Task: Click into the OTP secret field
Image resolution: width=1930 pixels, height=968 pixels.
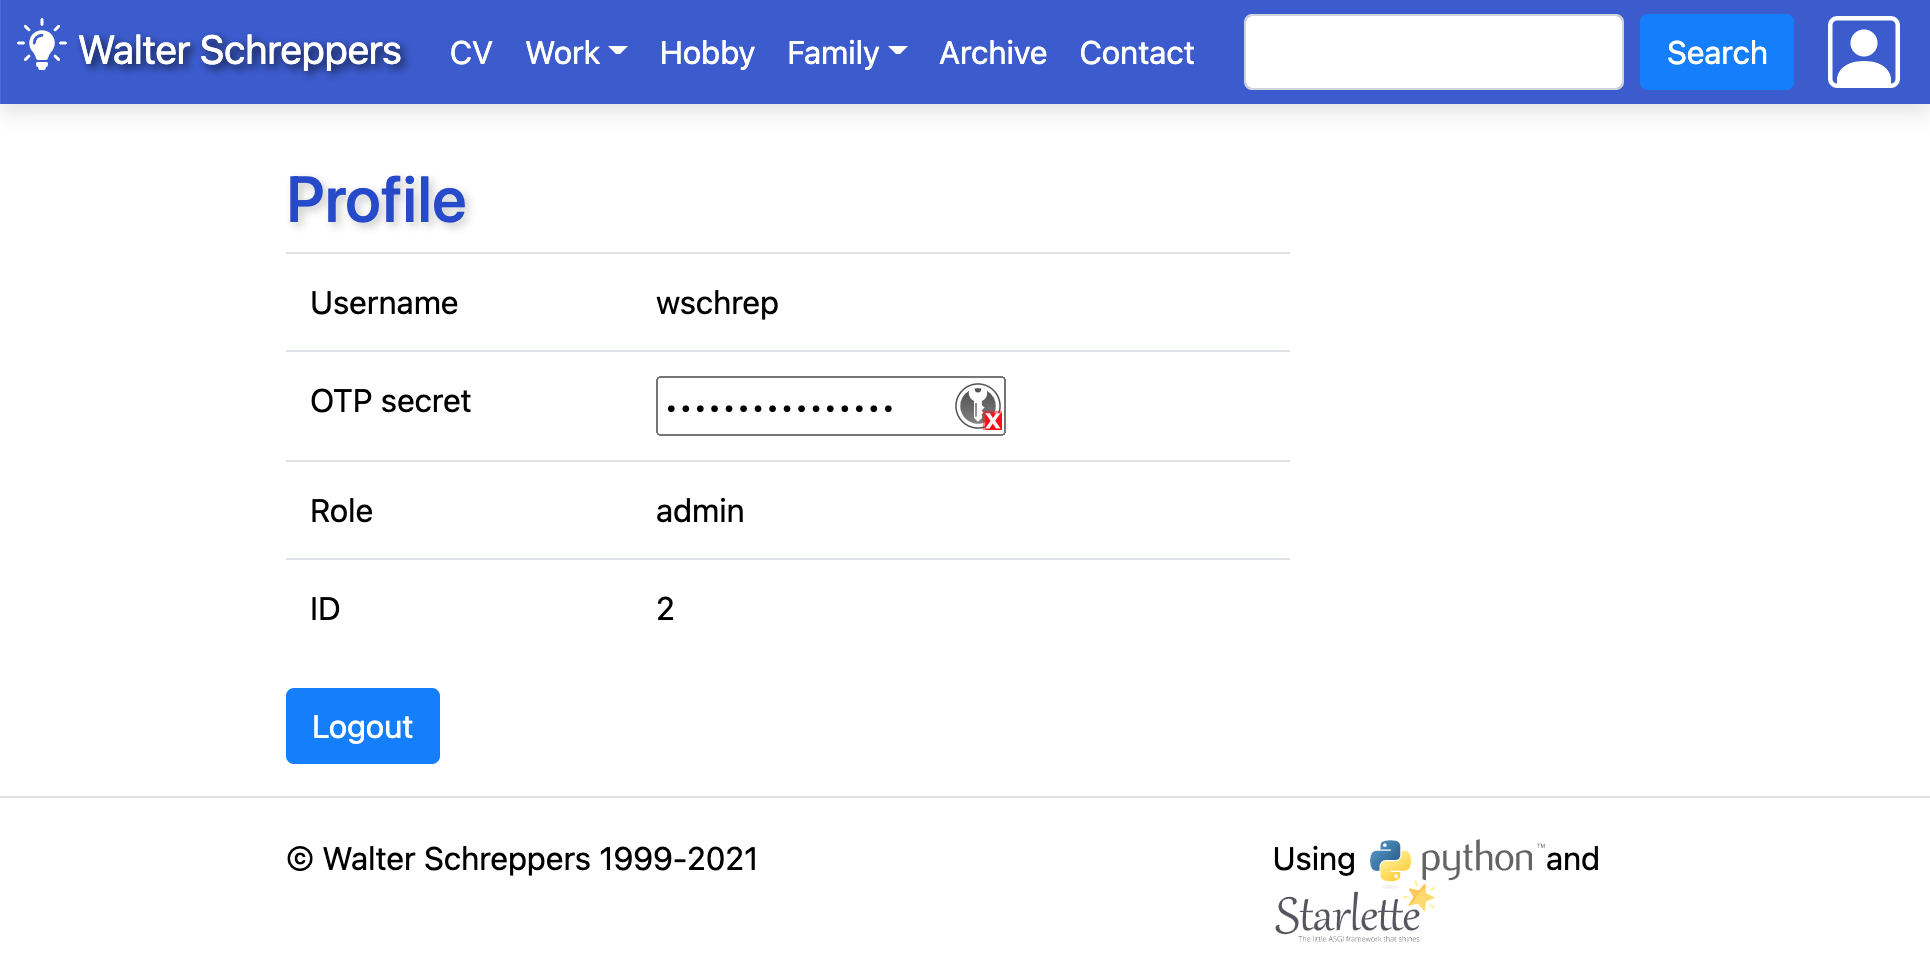Action: (x=800, y=406)
